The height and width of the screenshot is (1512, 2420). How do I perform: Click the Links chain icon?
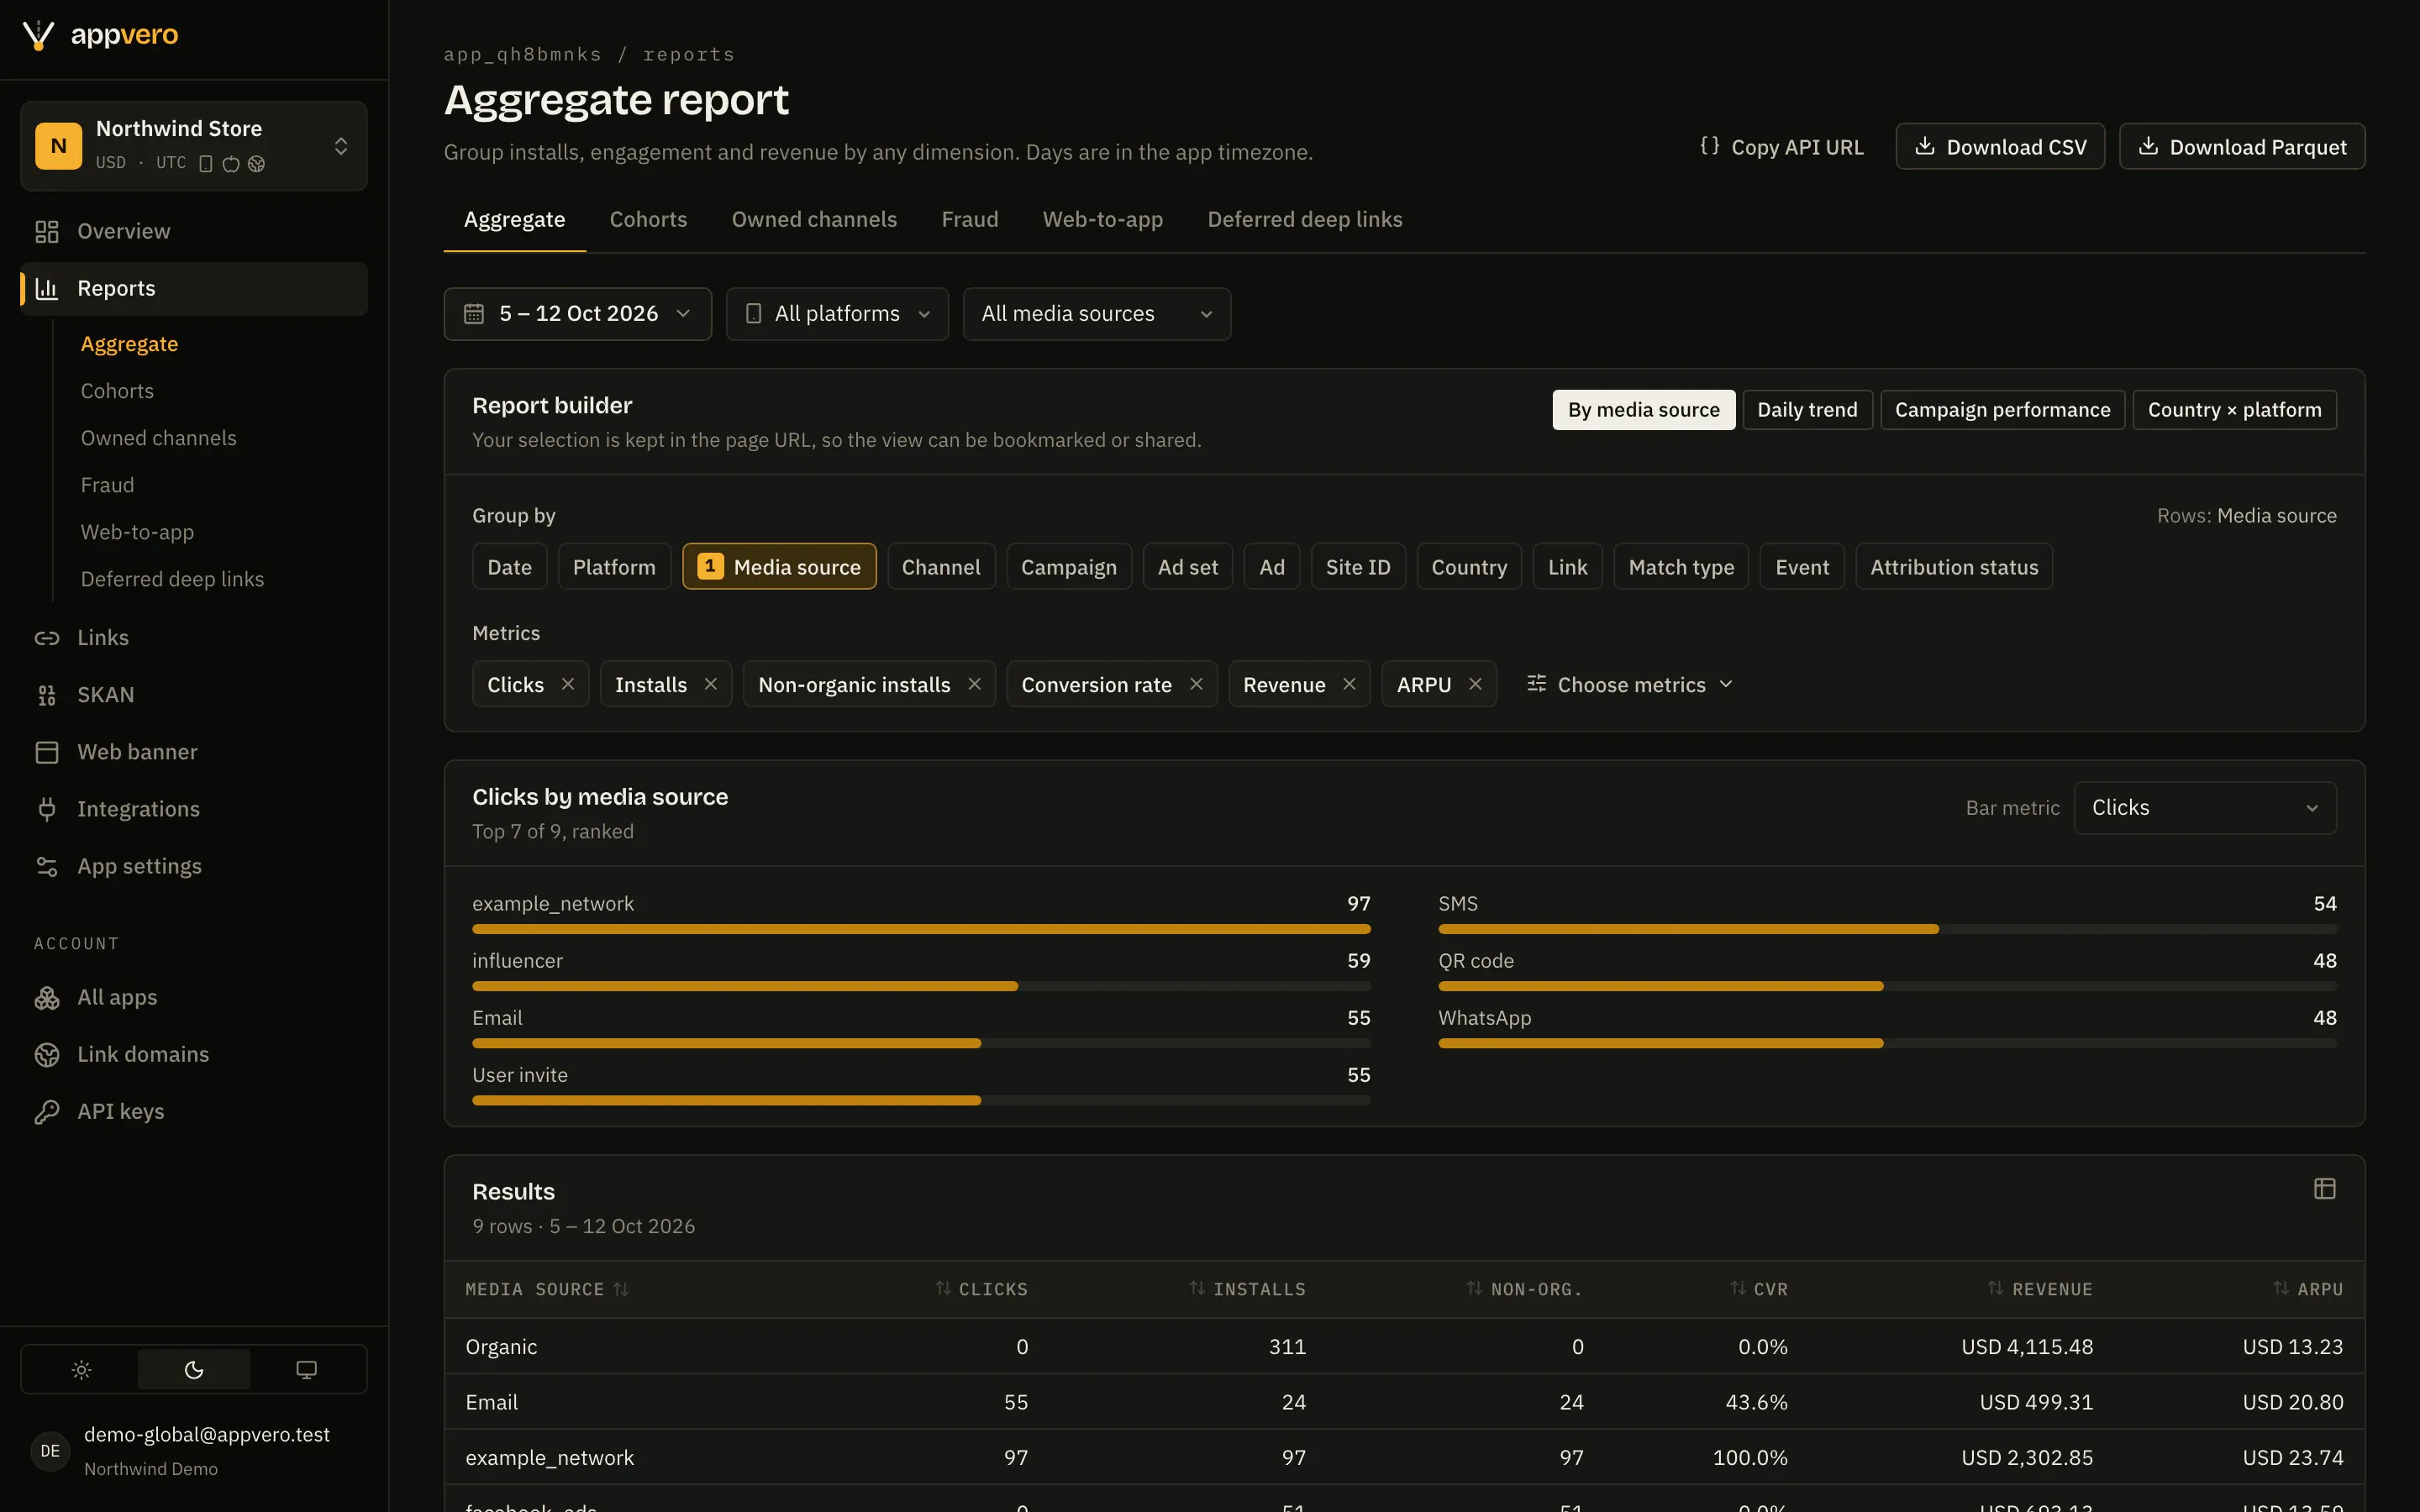click(47, 637)
